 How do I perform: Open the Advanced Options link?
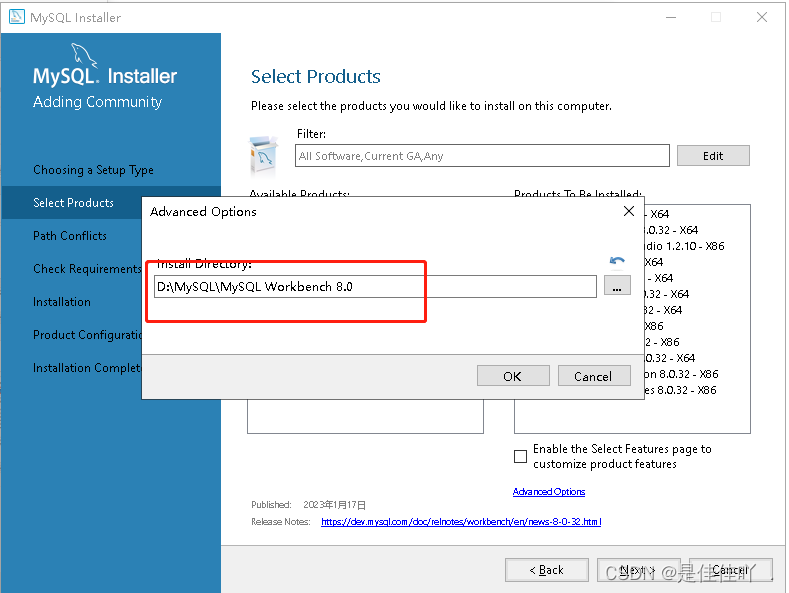click(548, 492)
